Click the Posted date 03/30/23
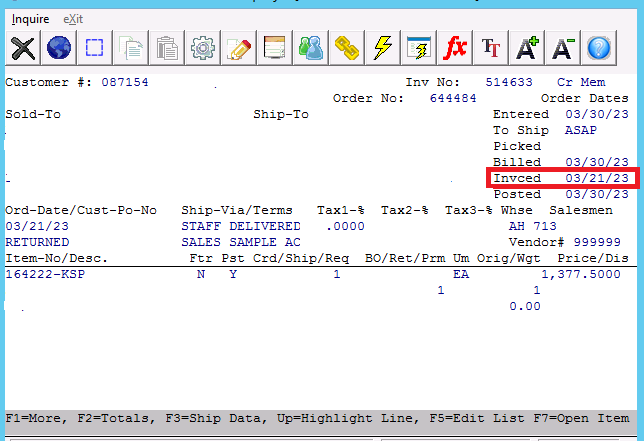 pos(597,194)
